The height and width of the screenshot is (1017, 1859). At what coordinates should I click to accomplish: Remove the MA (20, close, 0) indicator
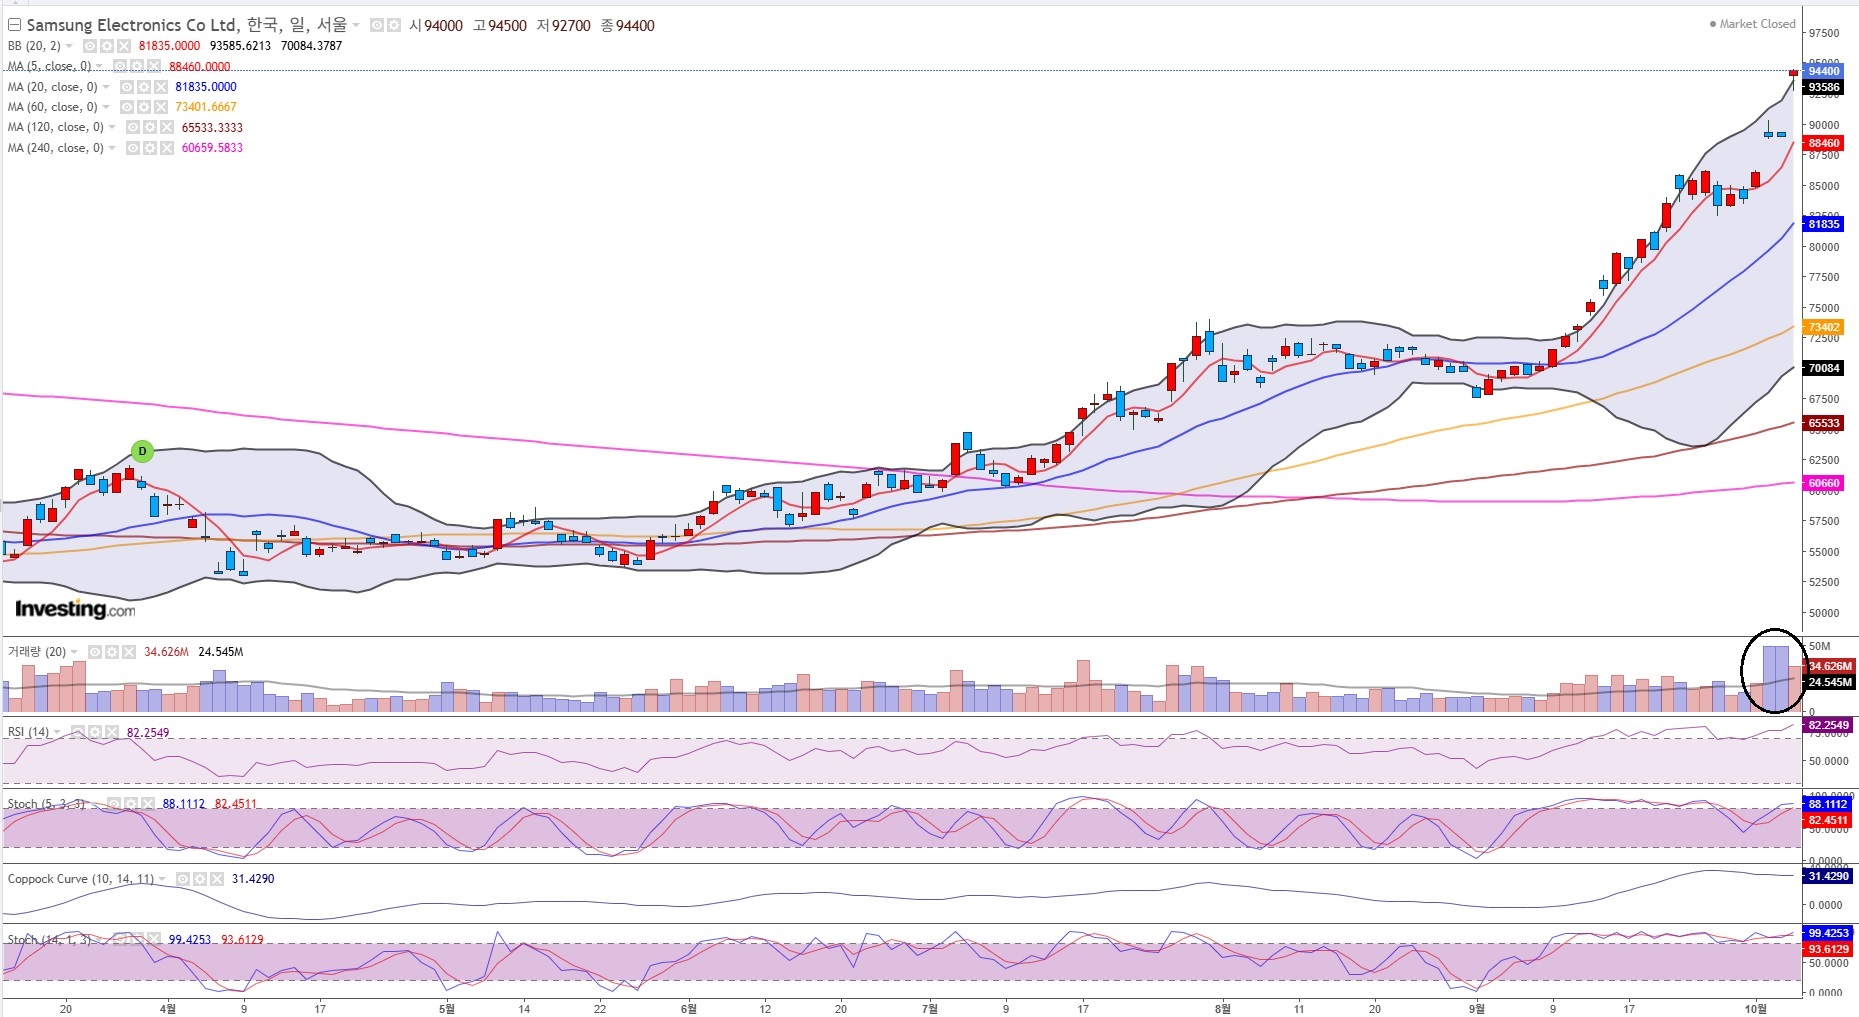point(161,87)
